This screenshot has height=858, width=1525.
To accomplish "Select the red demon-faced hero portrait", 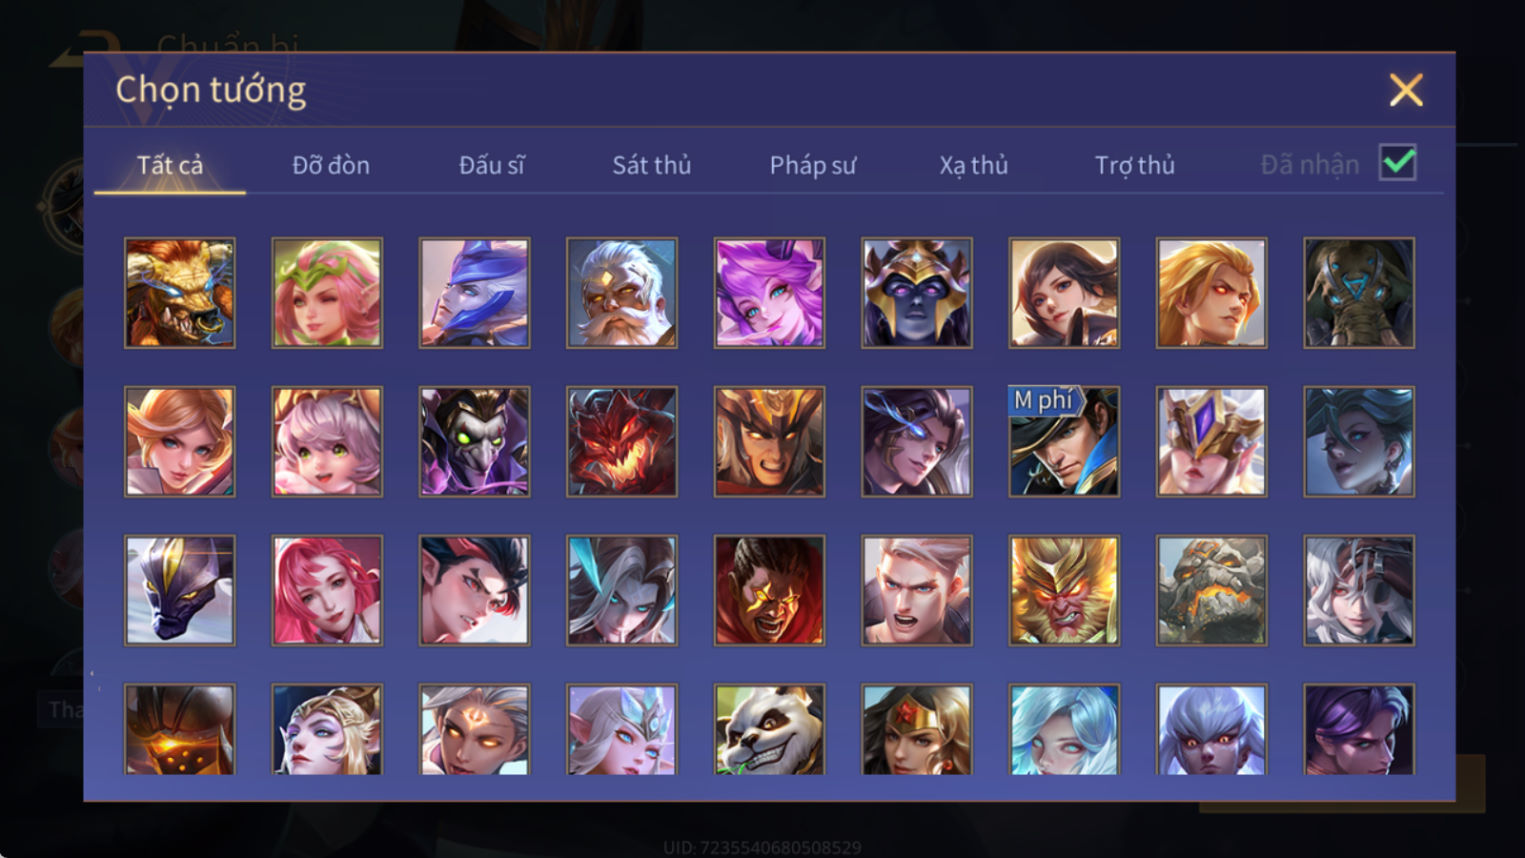I will (622, 442).
